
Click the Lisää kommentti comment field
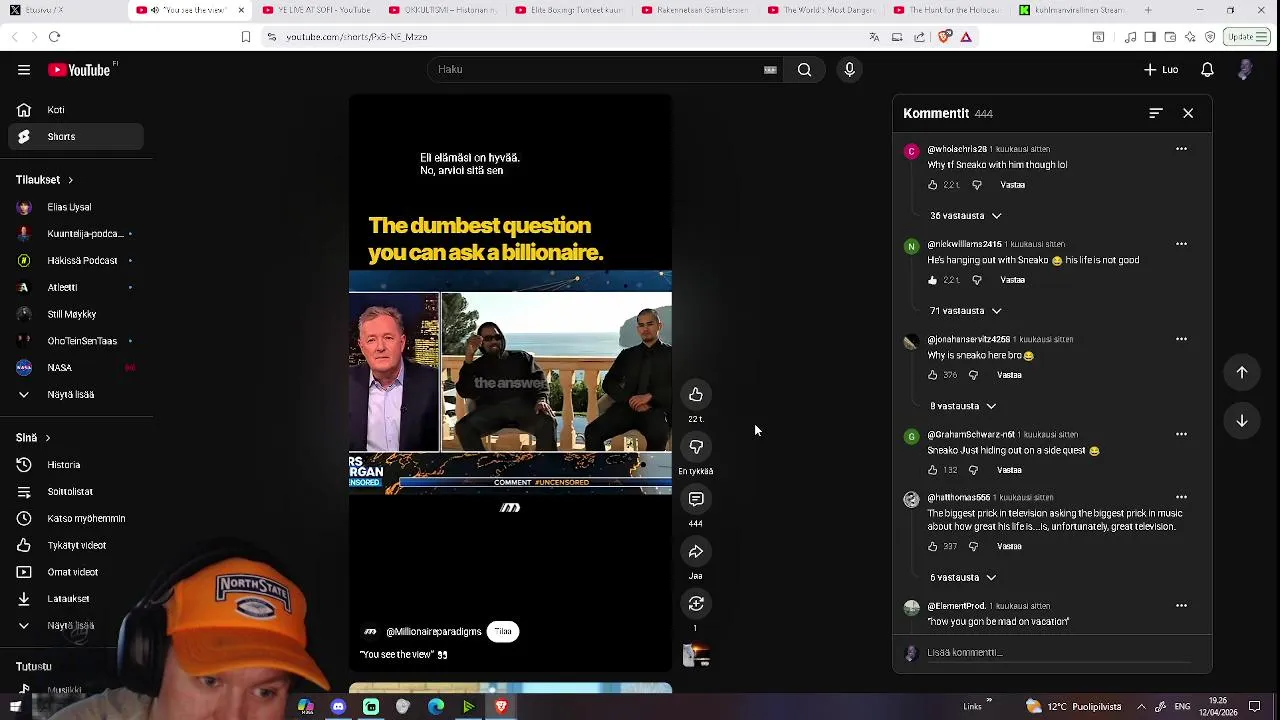click(x=1058, y=653)
